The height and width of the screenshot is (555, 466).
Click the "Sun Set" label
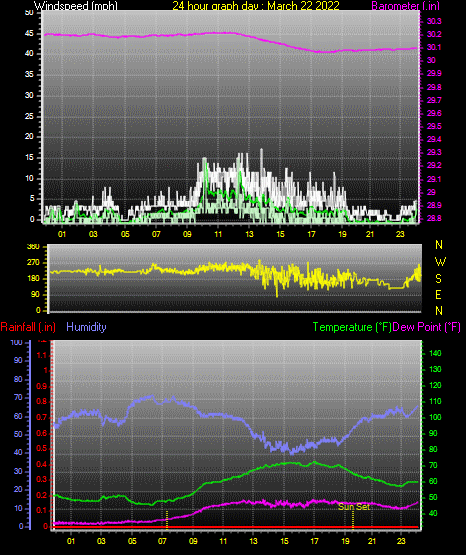click(x=354, y=507)
